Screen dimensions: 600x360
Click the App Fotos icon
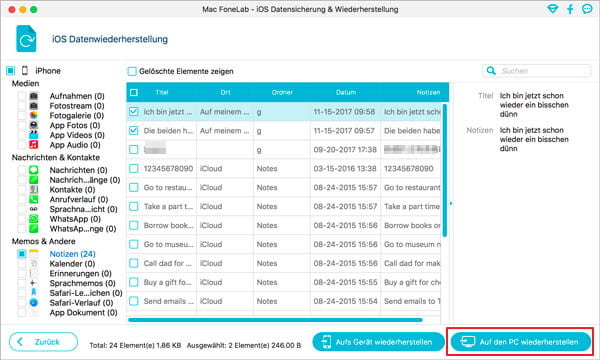[x=34, y=125]
